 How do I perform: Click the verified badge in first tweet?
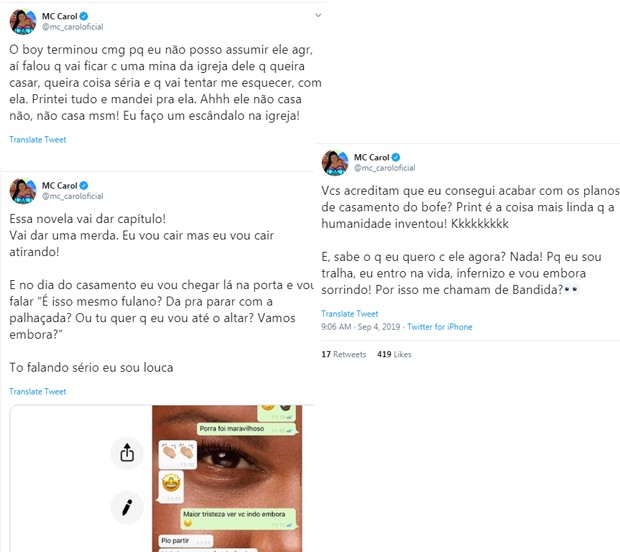[84, 16]
